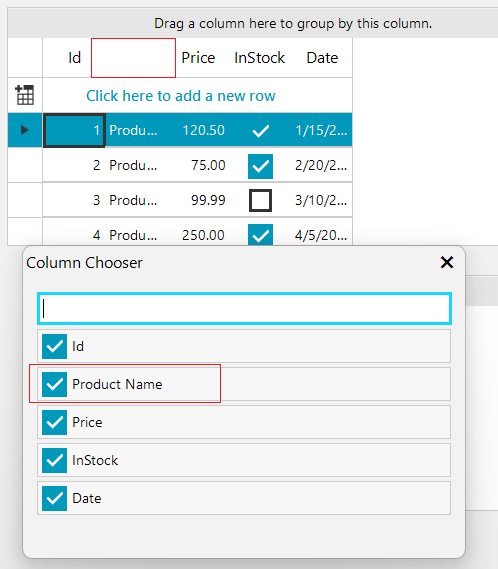Click the Id column header
Screen dimensions: 498x569
(67, 58)
